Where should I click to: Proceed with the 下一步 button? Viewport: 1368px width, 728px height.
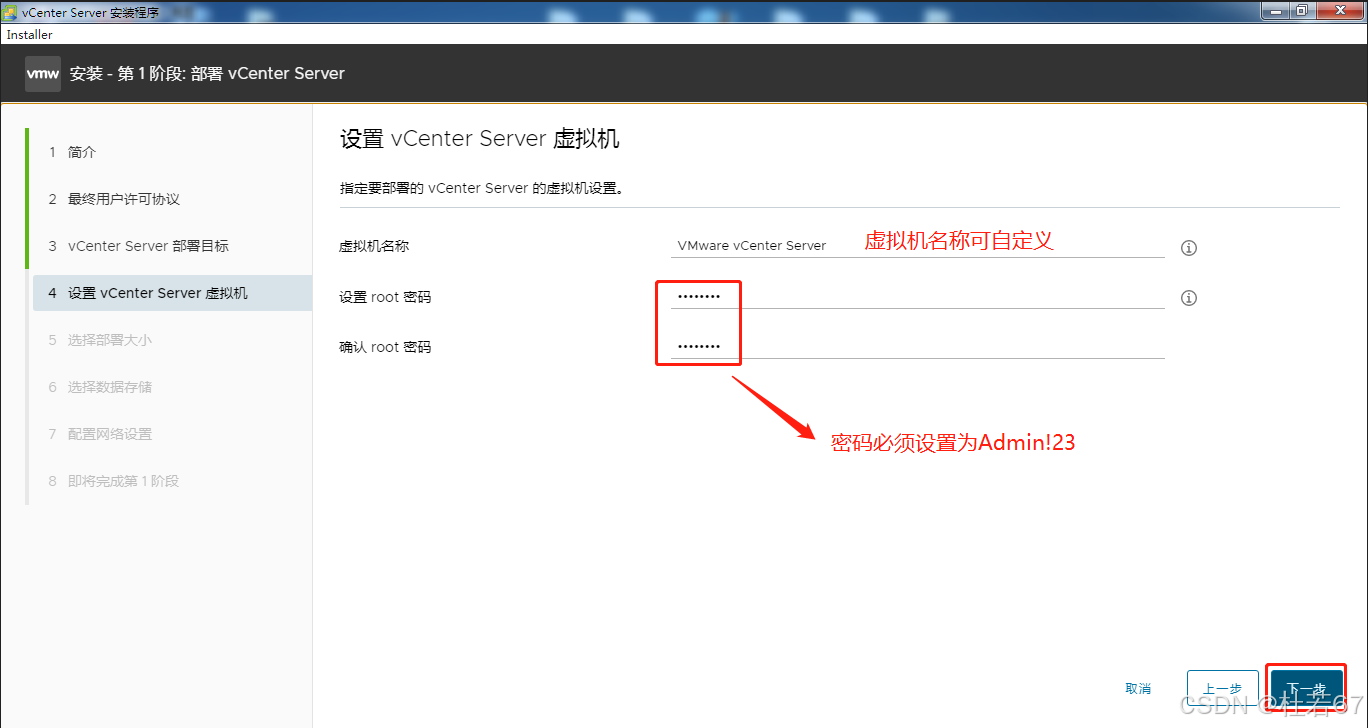1306,690
